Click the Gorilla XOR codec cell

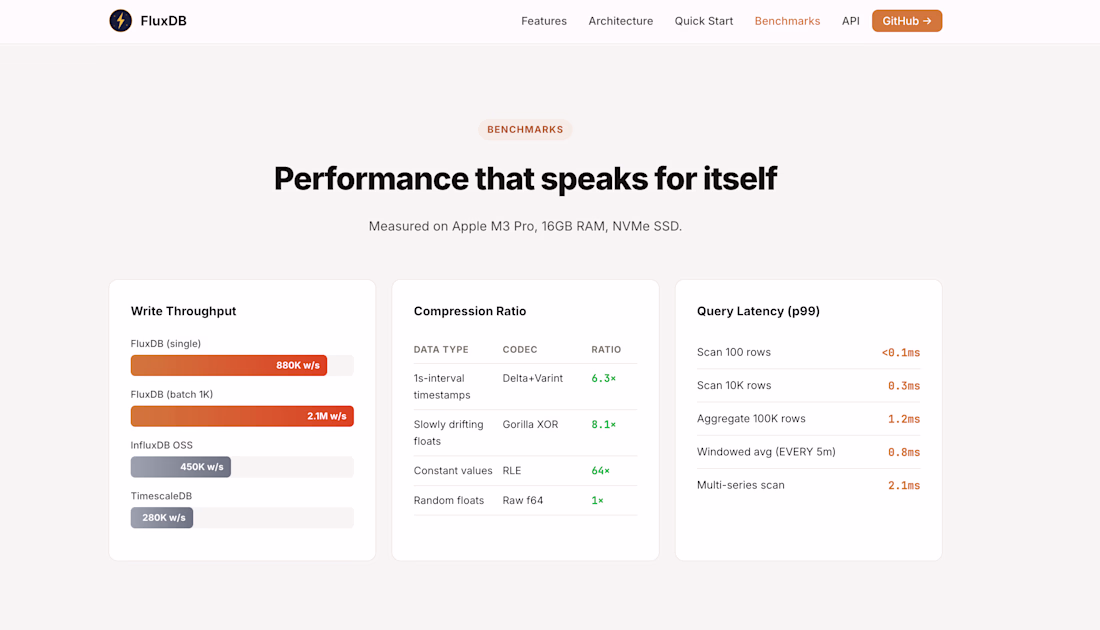pos(530,424)
